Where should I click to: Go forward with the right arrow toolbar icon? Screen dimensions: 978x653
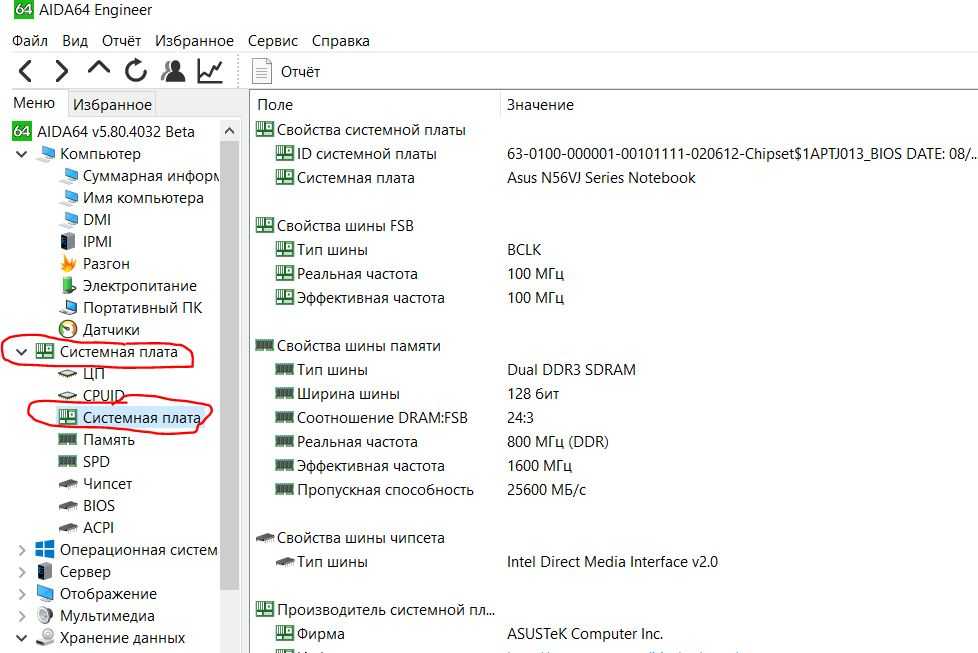tap(61, 71)
